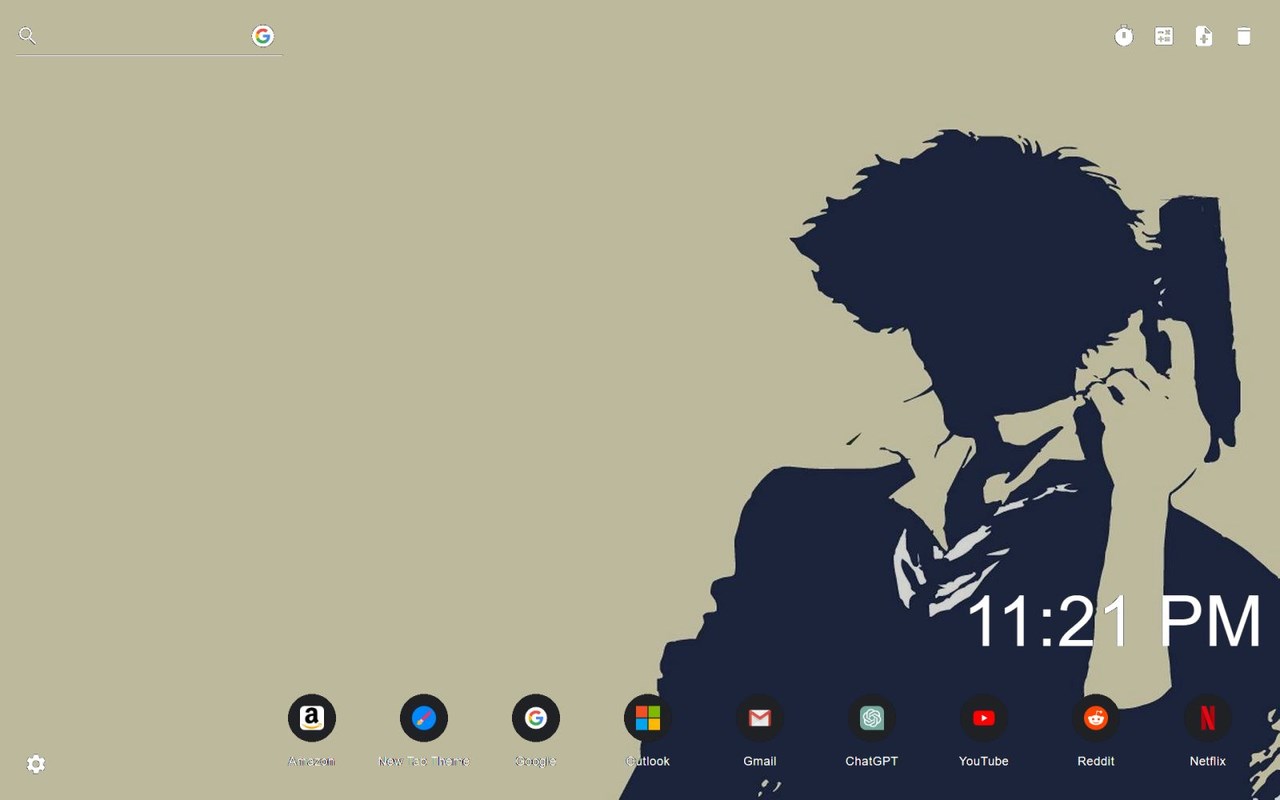1280x800 pixels.
Task: Open the Reddit shortcut
Action: (1096, 718)
